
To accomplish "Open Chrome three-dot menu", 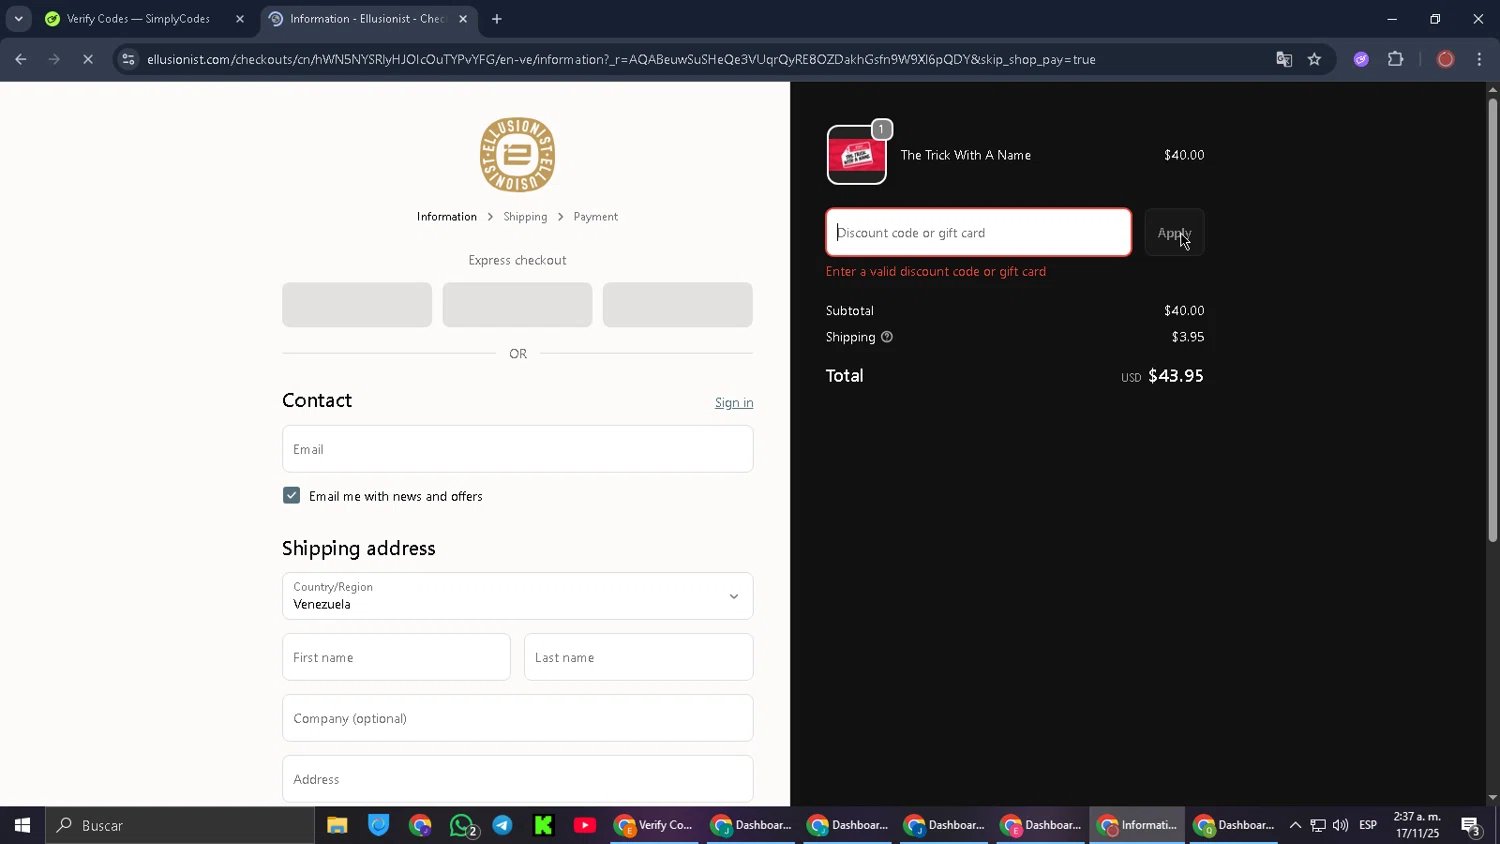I will click(1479, 60).
